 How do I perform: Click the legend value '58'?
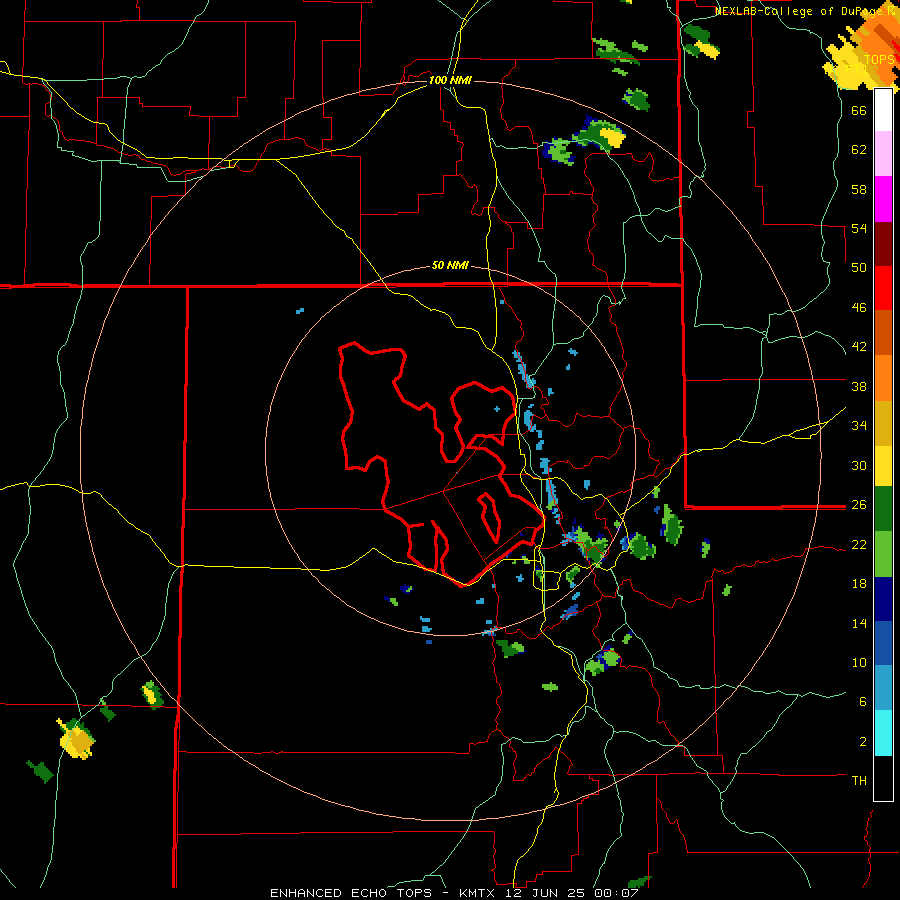click(x=859, y=189)
